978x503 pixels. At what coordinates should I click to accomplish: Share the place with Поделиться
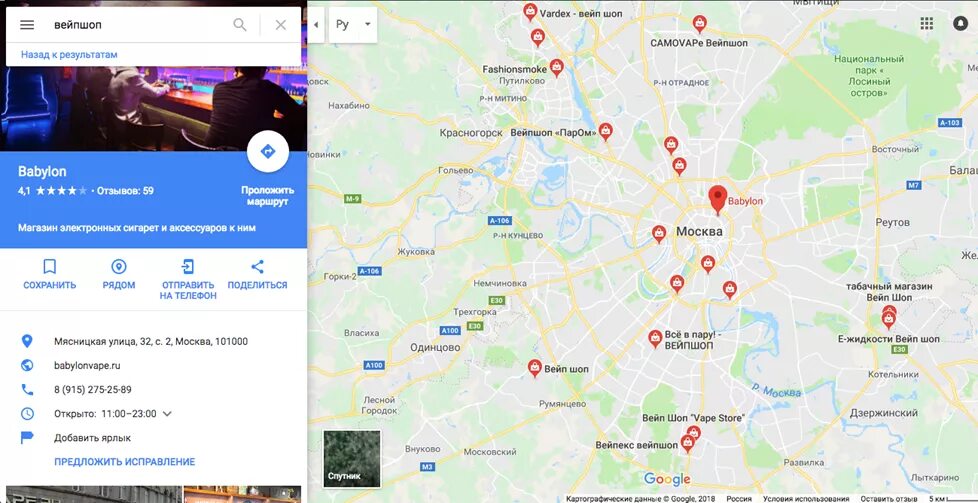tap(257, 275)
